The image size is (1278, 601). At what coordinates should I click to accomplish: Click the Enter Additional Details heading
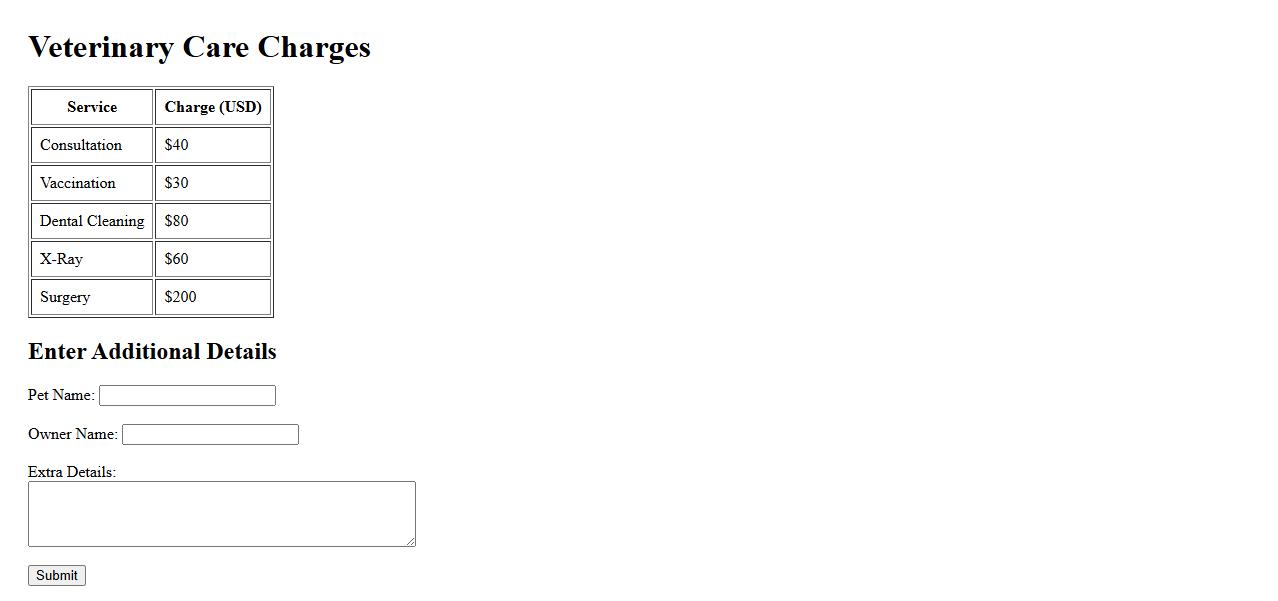(152, 351)
